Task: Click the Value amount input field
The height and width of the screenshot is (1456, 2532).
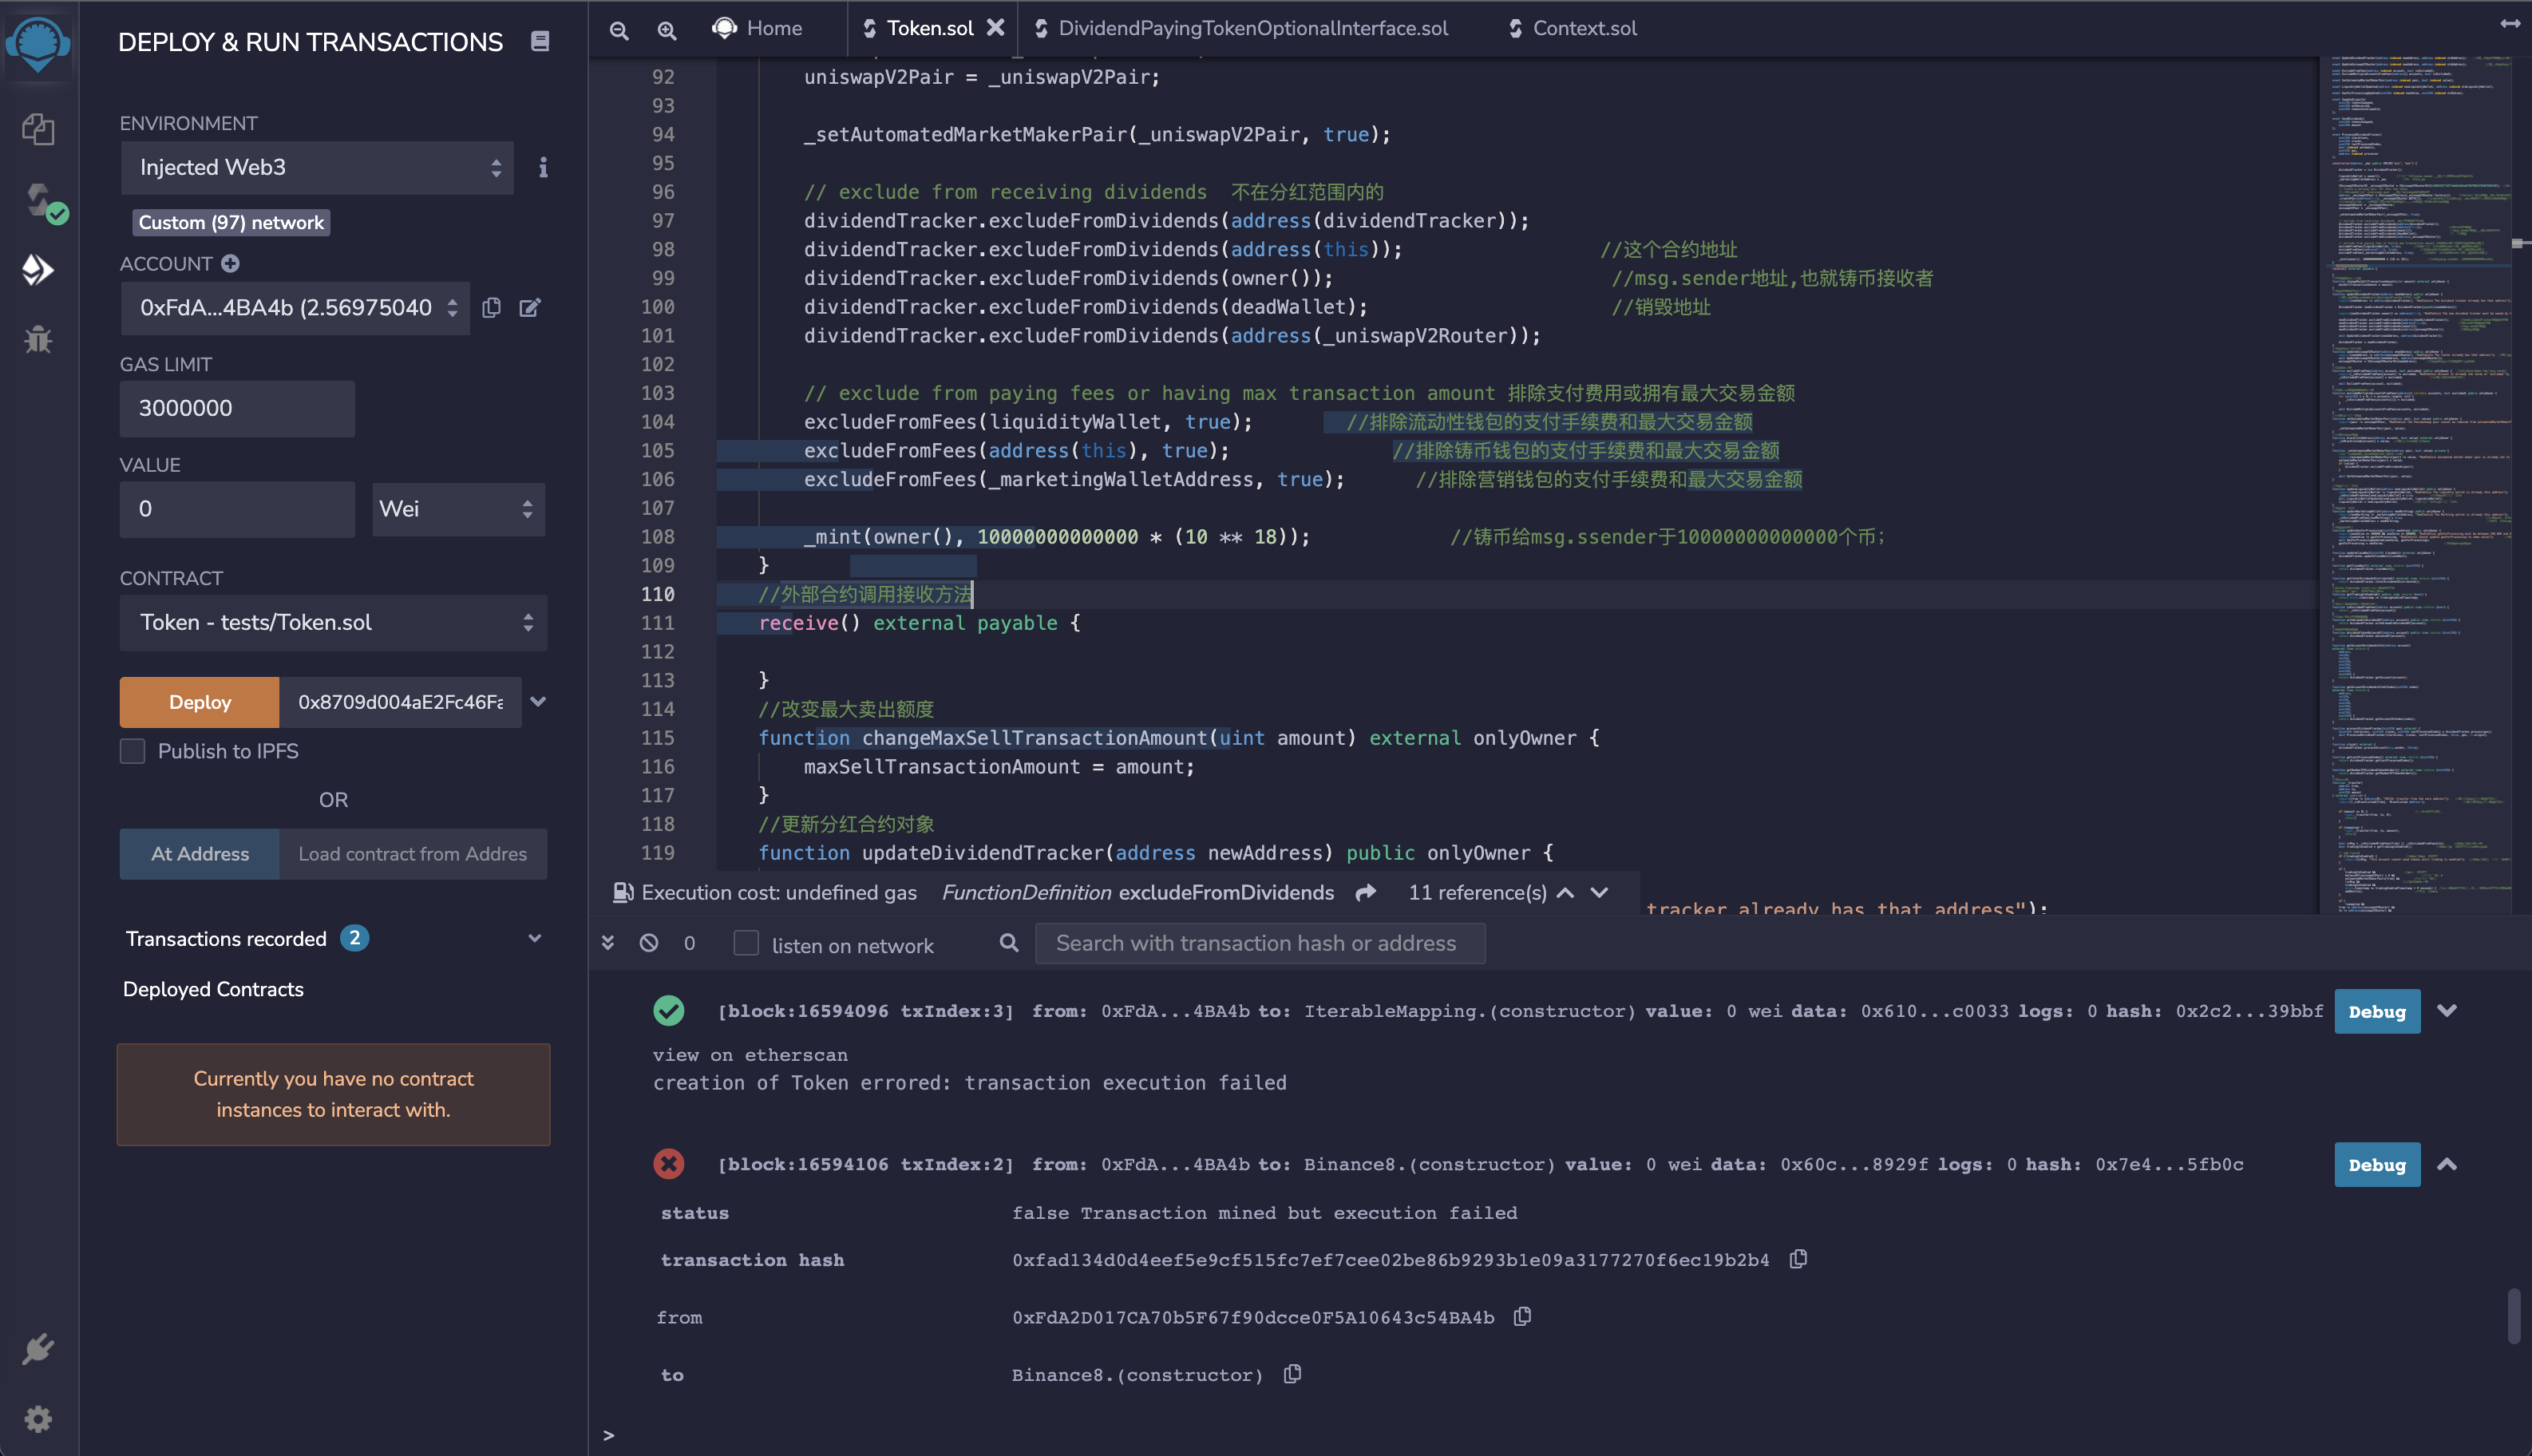Action: (x=237, y=509)
